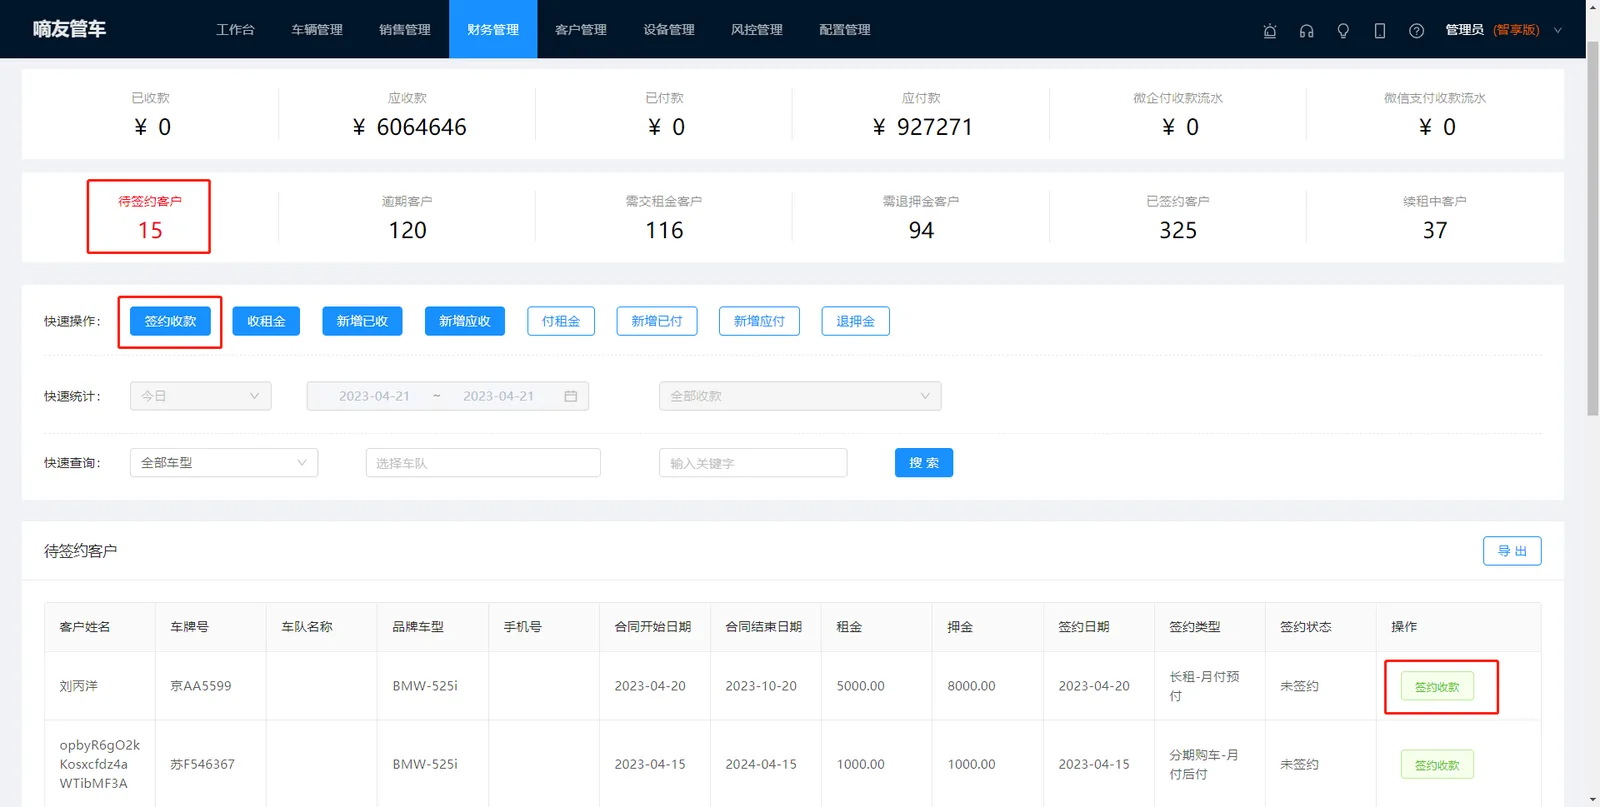The image size is (1600, 807).
Task: Click the 输入关键字 keyword input field
Action: pyautogui.click(x=753, y=463)
